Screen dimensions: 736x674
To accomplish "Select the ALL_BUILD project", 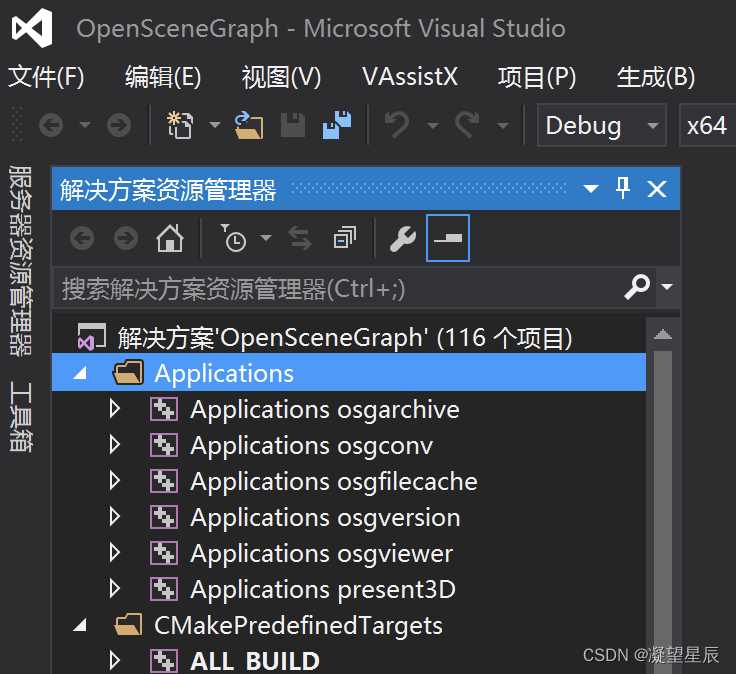I will (x=255, y=661).
